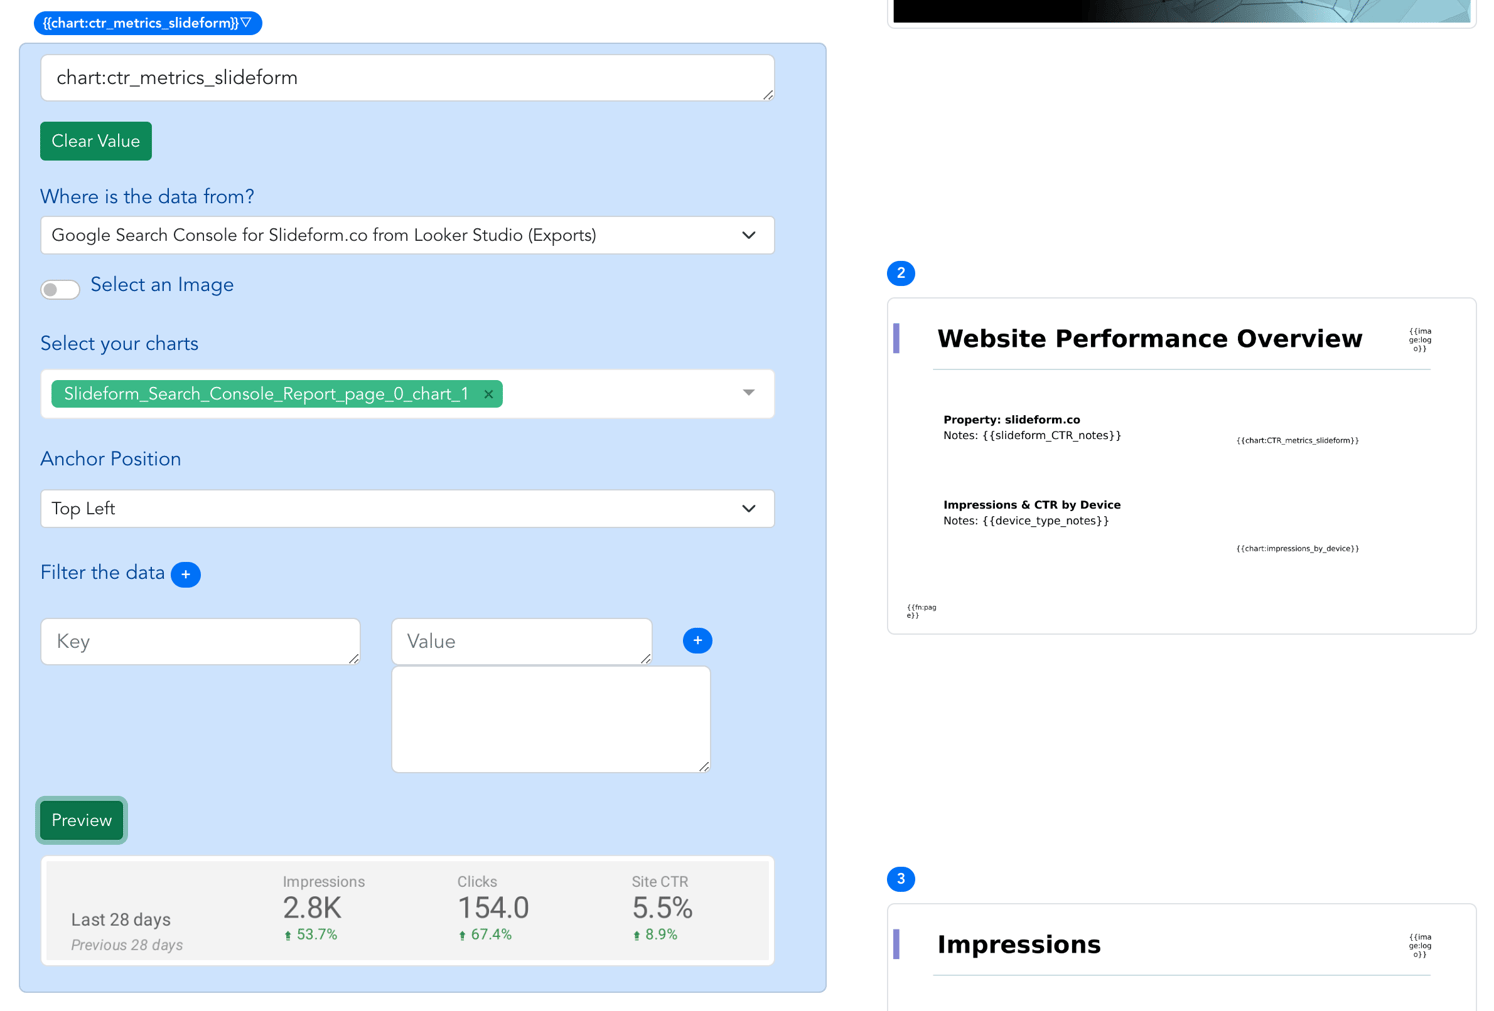The image size is (1494, 1011).
Task: Add a filter with the plus icon beside Filter the data
Action: 185,575
